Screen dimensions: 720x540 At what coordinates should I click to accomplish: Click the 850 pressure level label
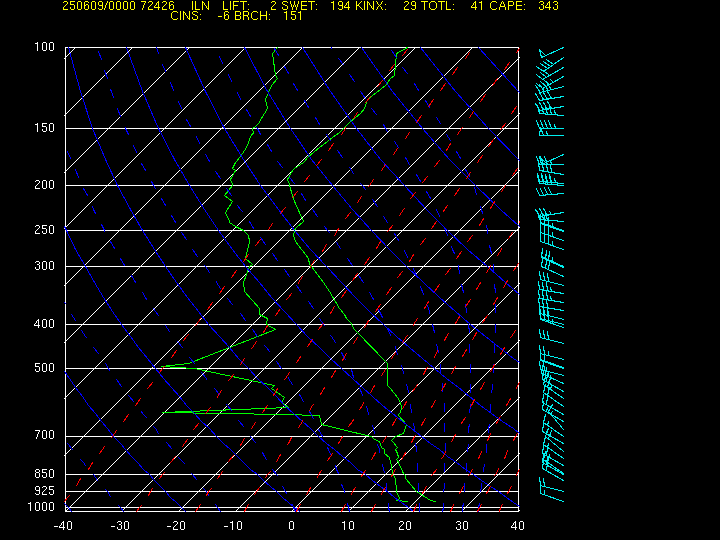(x=45, y=474)
